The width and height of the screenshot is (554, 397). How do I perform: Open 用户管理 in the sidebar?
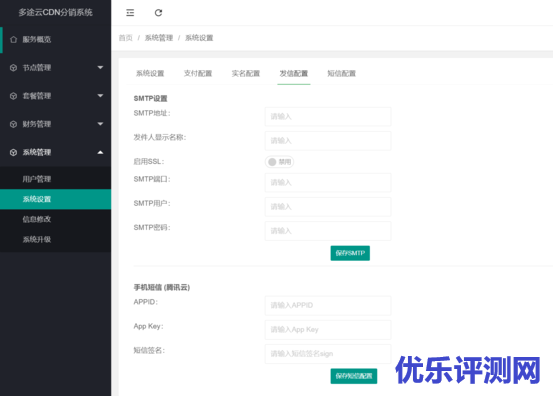click(55, 179)
